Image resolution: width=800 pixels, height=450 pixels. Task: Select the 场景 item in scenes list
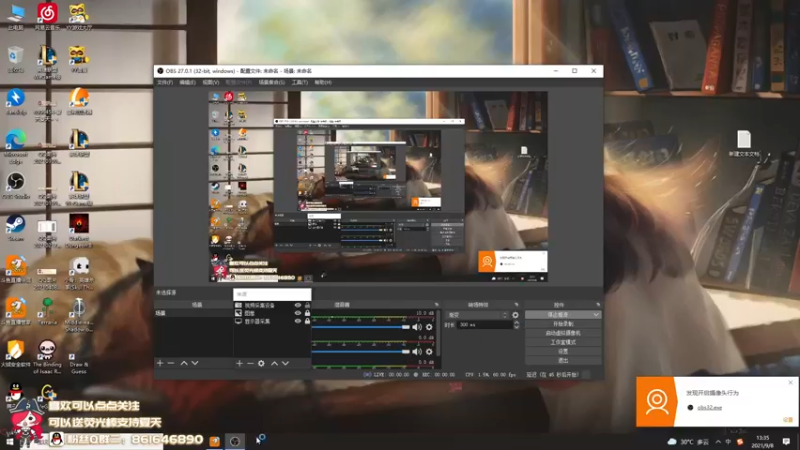(x=193, y=313)
